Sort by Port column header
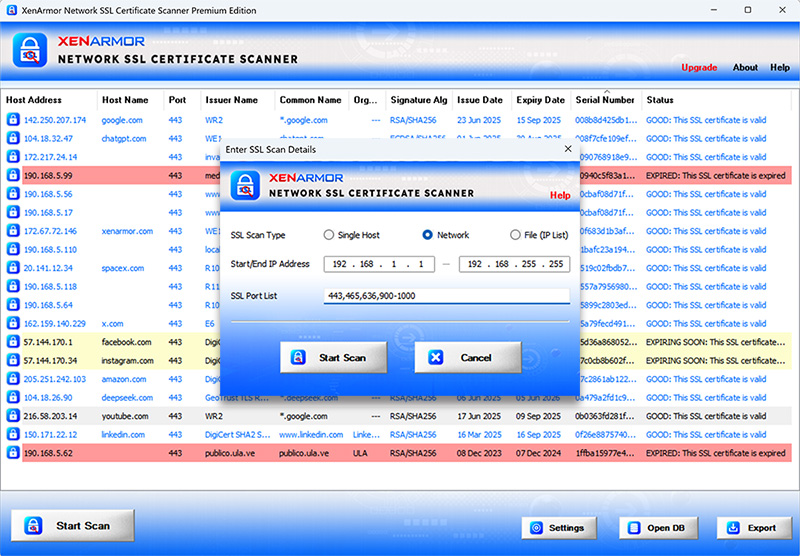 click(x=182, y=100)
